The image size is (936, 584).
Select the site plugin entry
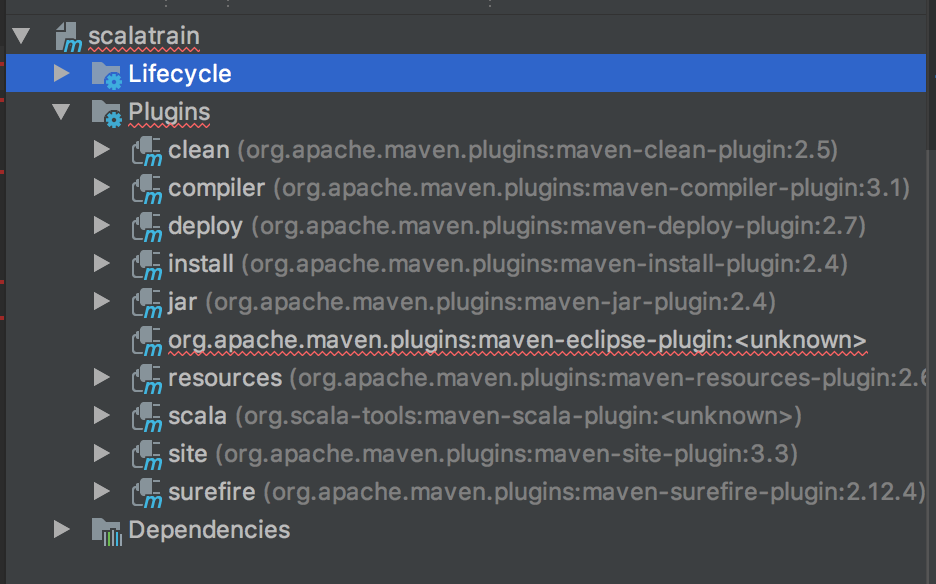coord(188,454)
